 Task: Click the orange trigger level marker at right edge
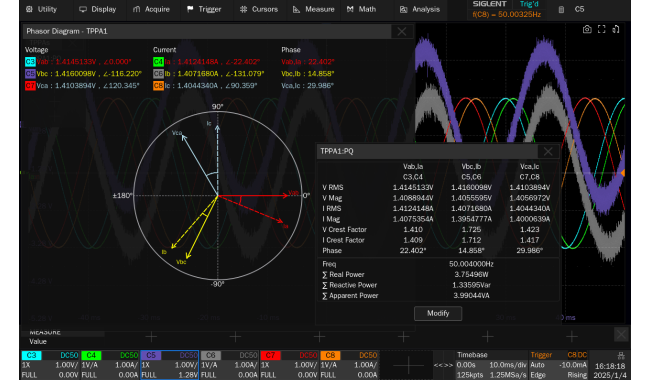tap(622, 172)
